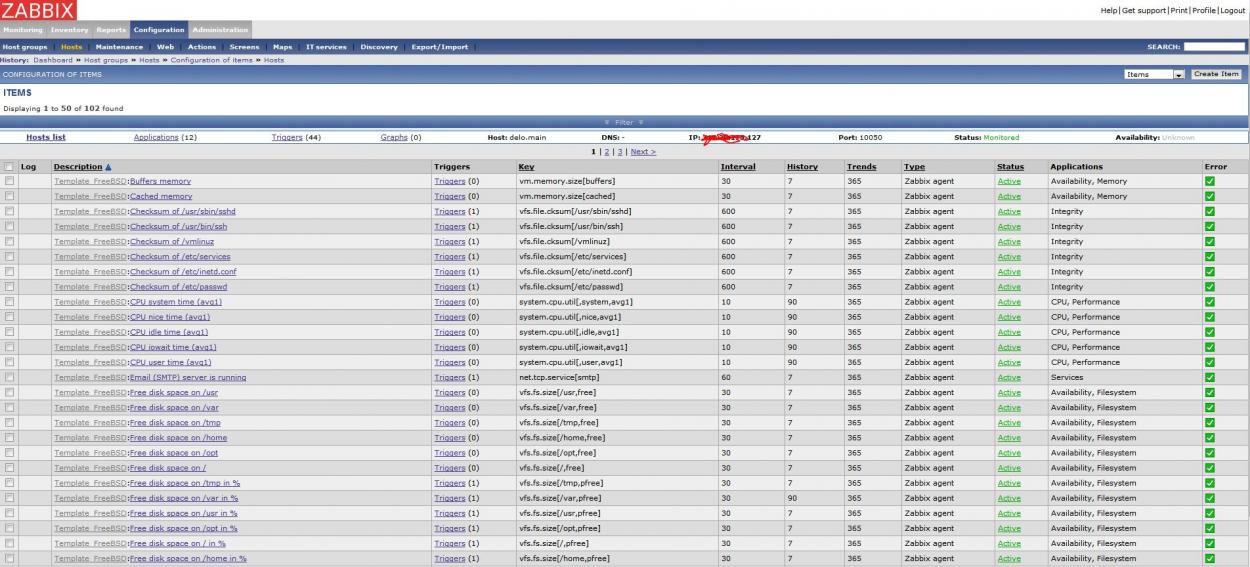Go to Next page of items
Screen dimensions: 1250x567
(642, 151)
